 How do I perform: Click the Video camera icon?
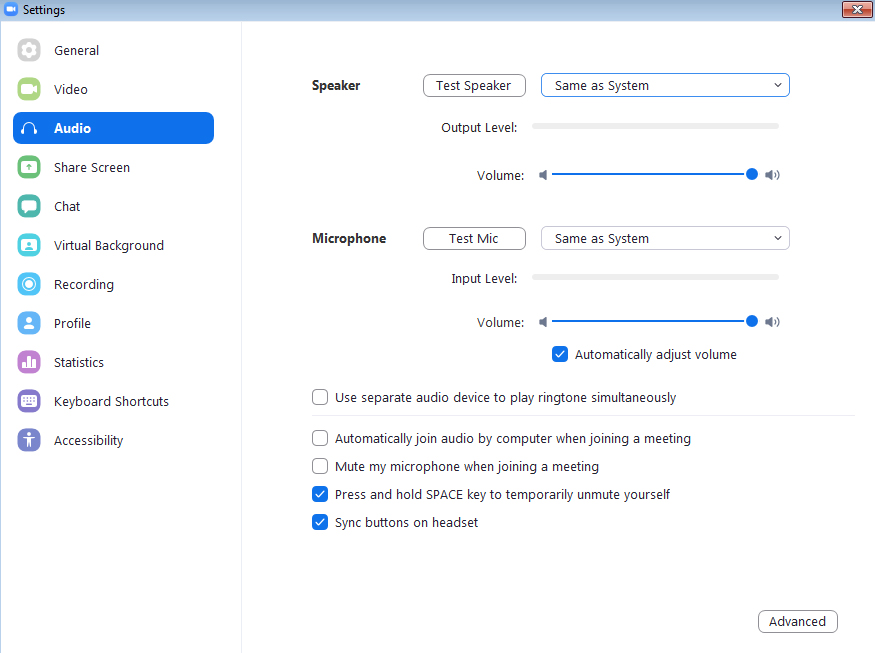[x=28, y=89]
